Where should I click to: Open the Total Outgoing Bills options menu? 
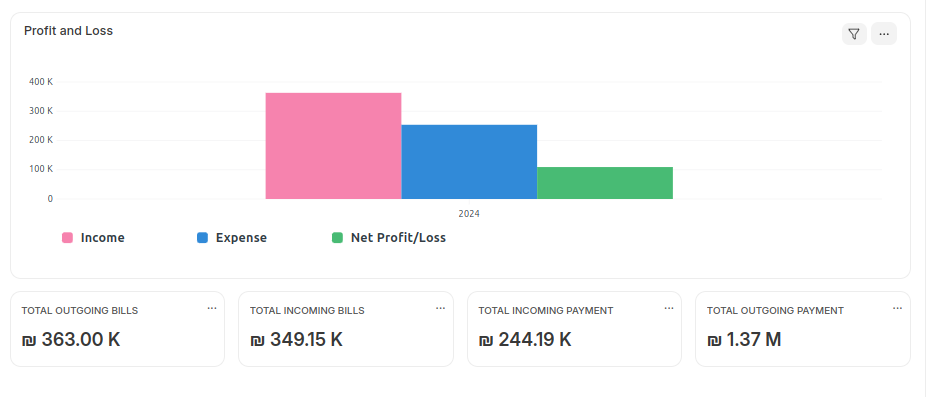[212, 308]
